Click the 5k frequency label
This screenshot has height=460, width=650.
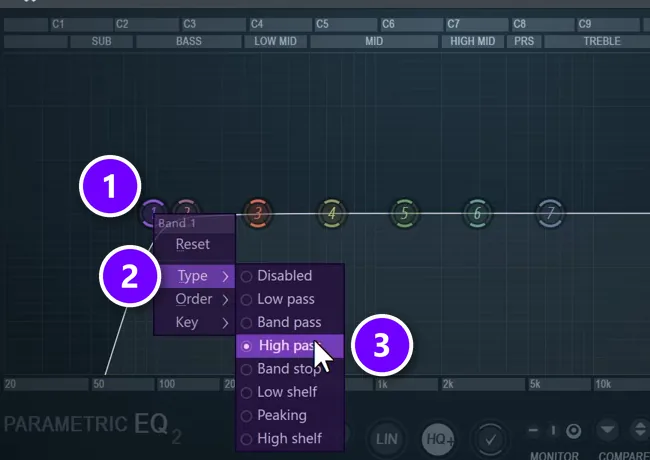(535, 385)
